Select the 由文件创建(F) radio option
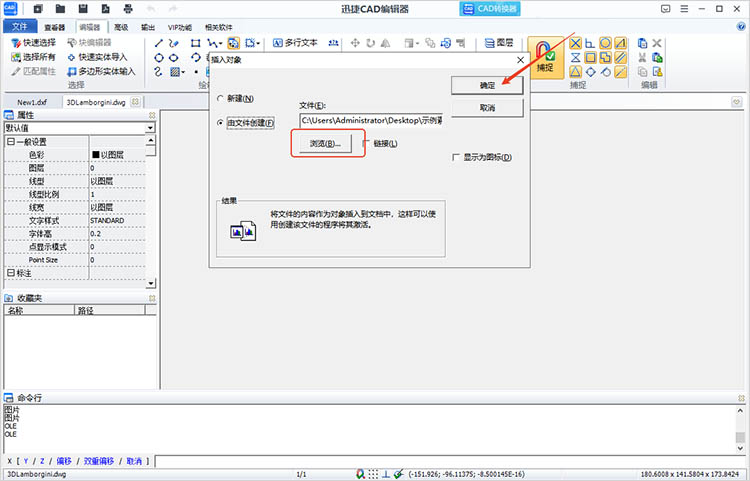The image size is (750, 481). tap(220, 123)
